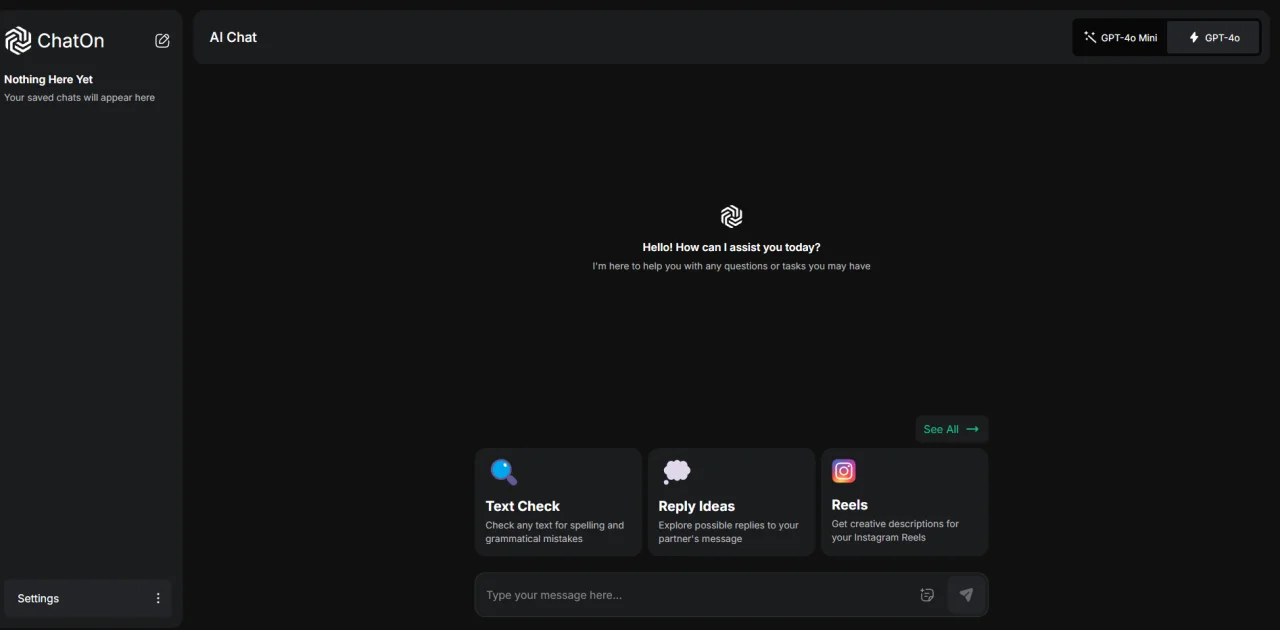Click the AI Chat header title
The width and height of the screenshot is (1280, 630).
coord(233,37)
